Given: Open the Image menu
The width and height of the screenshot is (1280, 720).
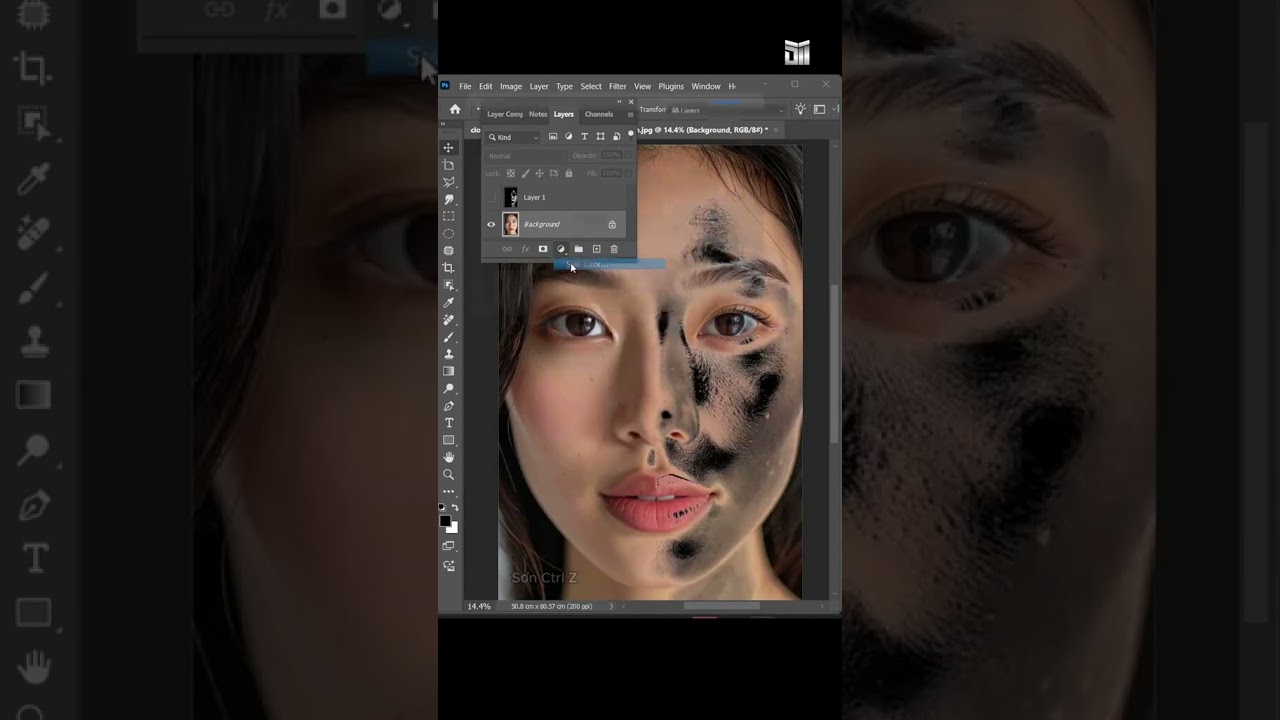Looking at the screenshot, I should tap(511, 86).
